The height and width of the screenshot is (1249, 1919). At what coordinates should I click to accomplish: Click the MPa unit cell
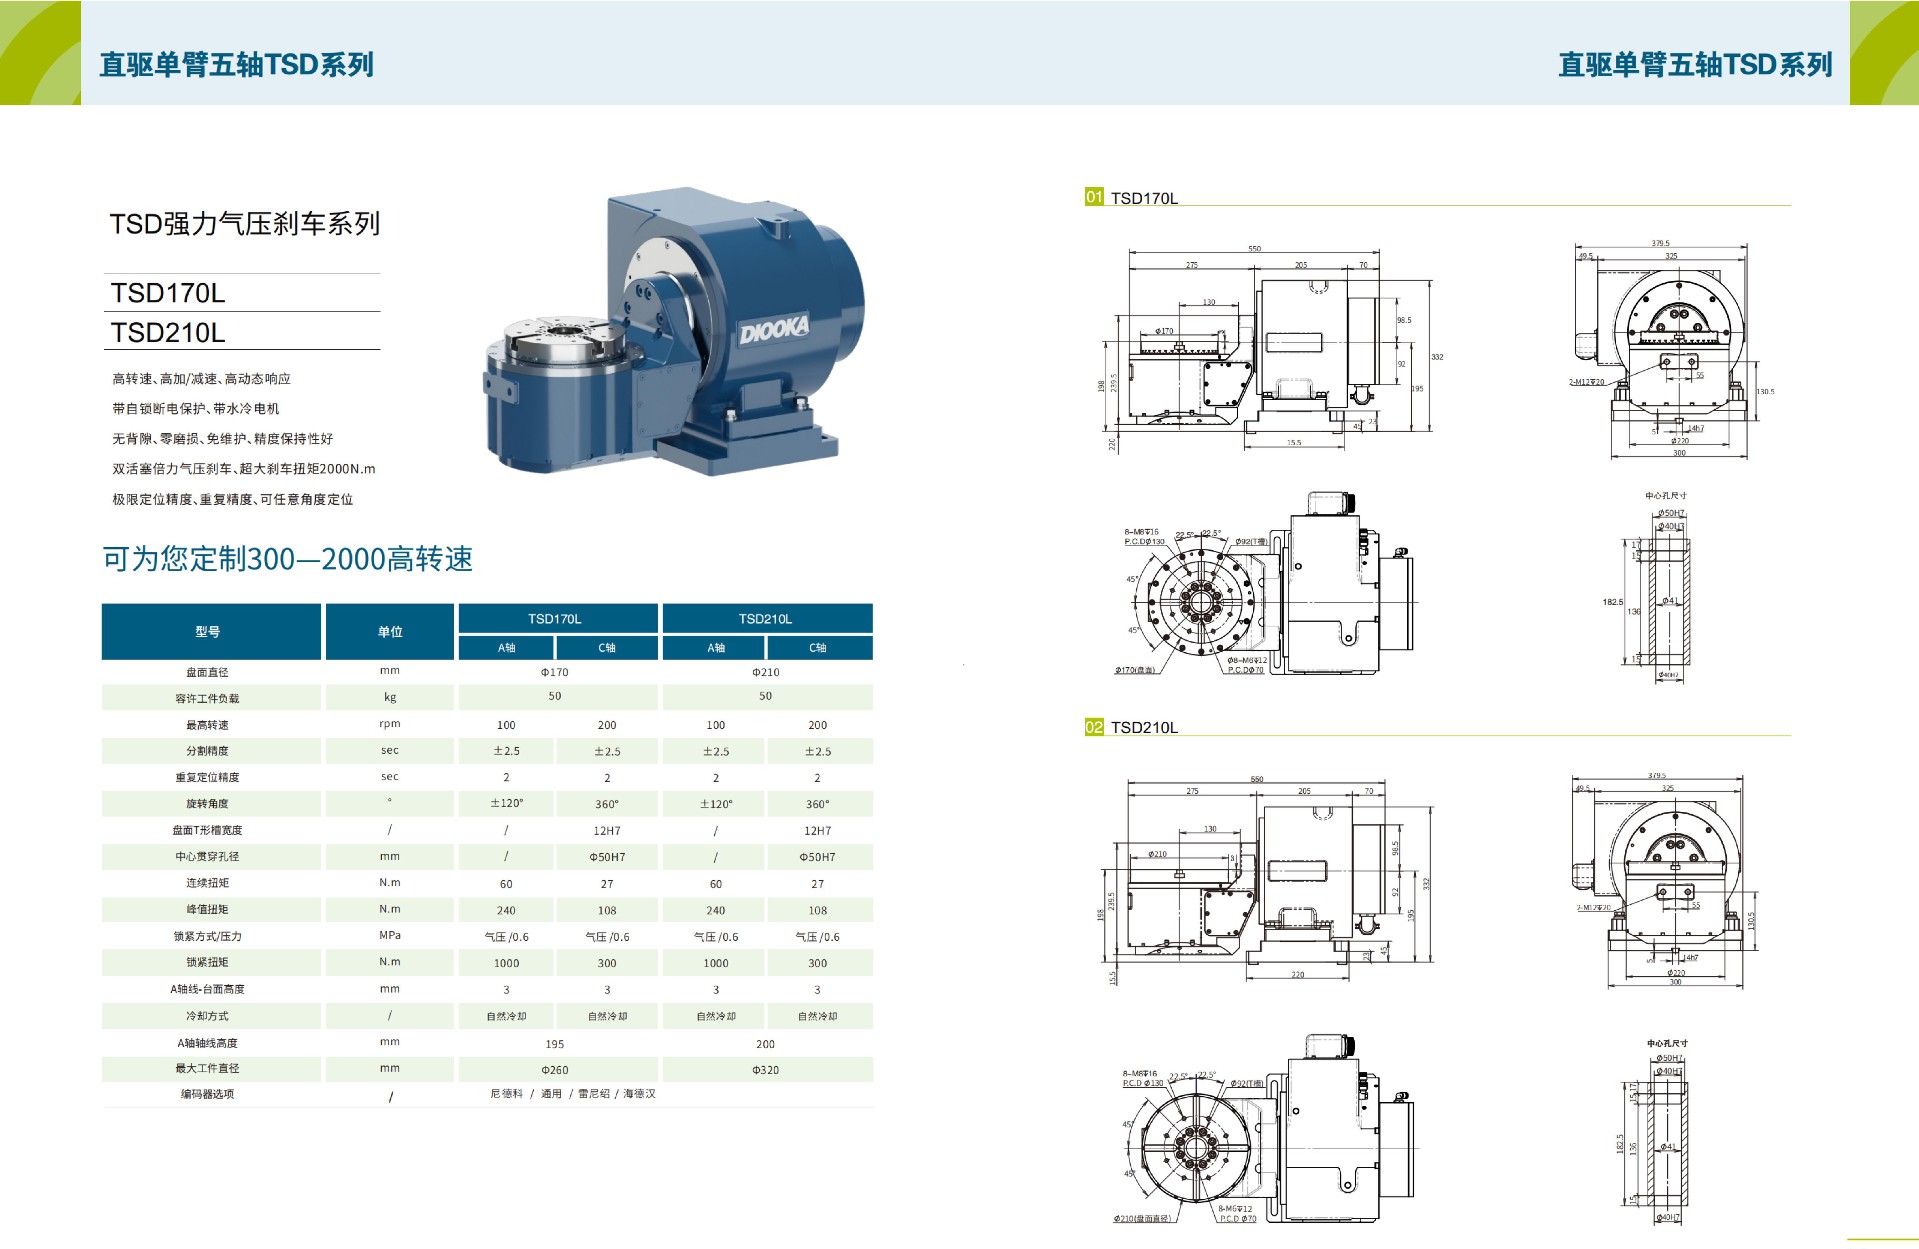[390, 936]
